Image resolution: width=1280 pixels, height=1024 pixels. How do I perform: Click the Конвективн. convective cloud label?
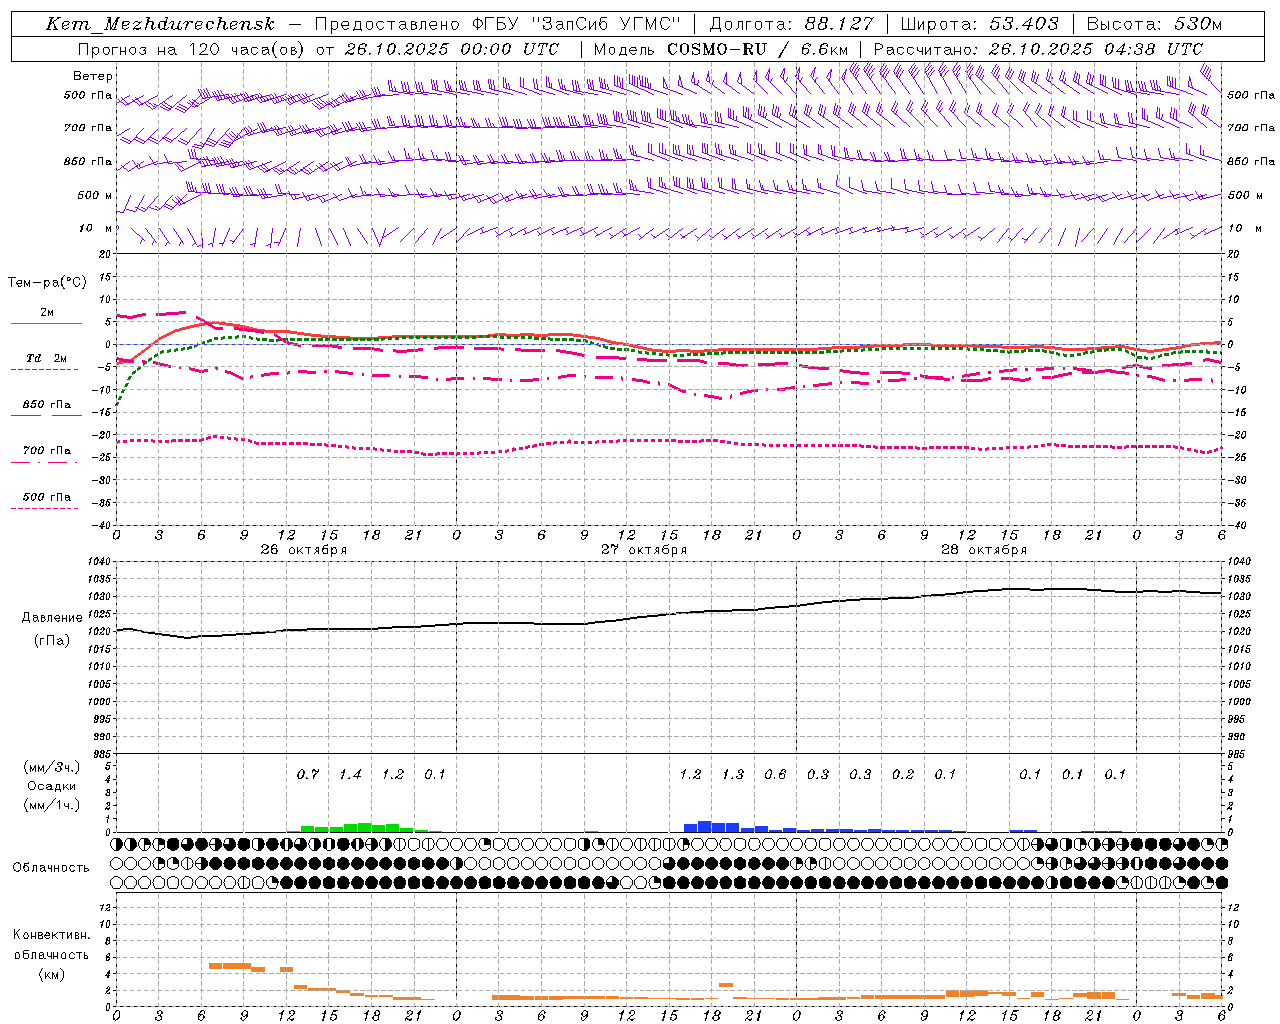(x=51, y=935)
